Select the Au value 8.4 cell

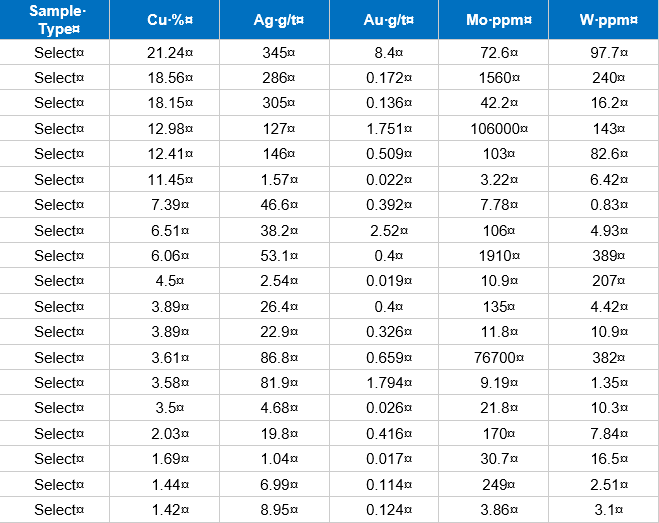(383, 52)
